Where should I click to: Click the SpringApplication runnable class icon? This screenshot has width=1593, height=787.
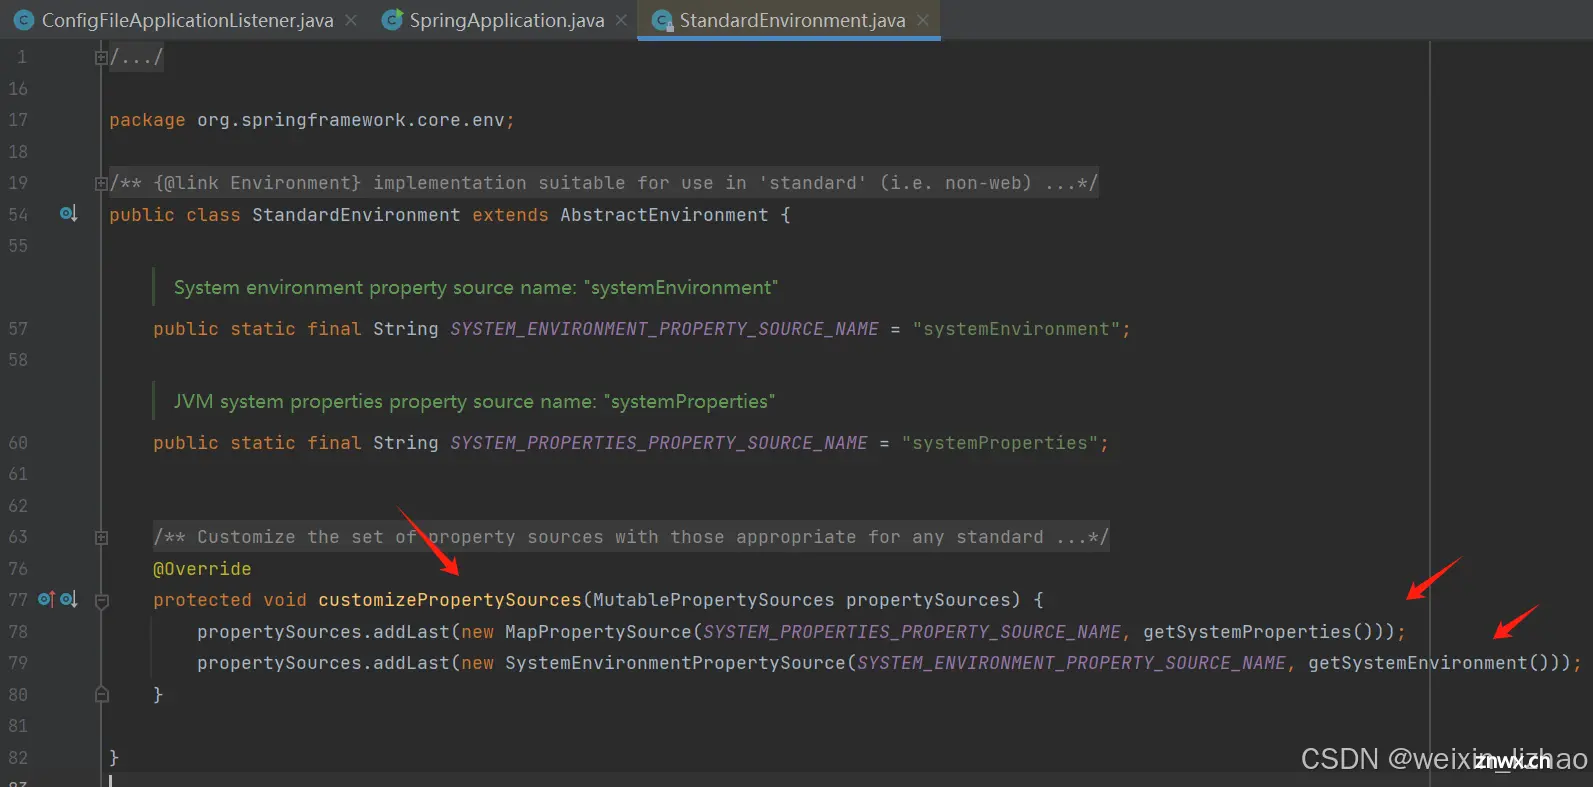pos(393,19)
